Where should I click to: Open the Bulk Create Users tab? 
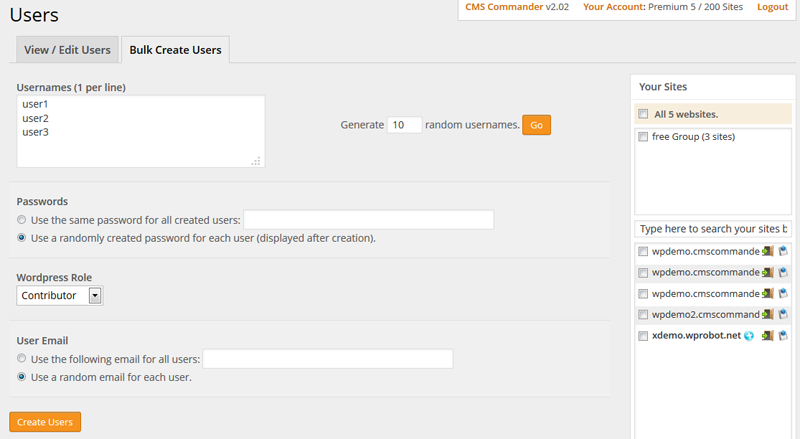tap(175, 50)
